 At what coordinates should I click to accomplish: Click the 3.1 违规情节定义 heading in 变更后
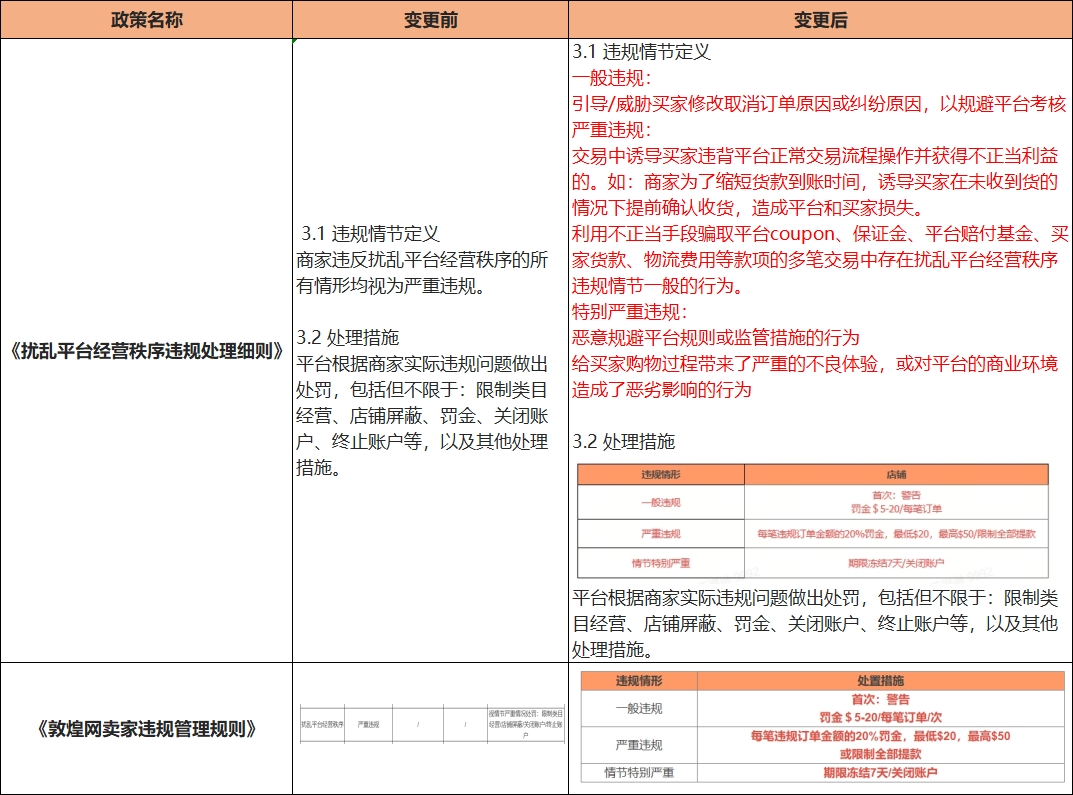[x=641, y=52]
